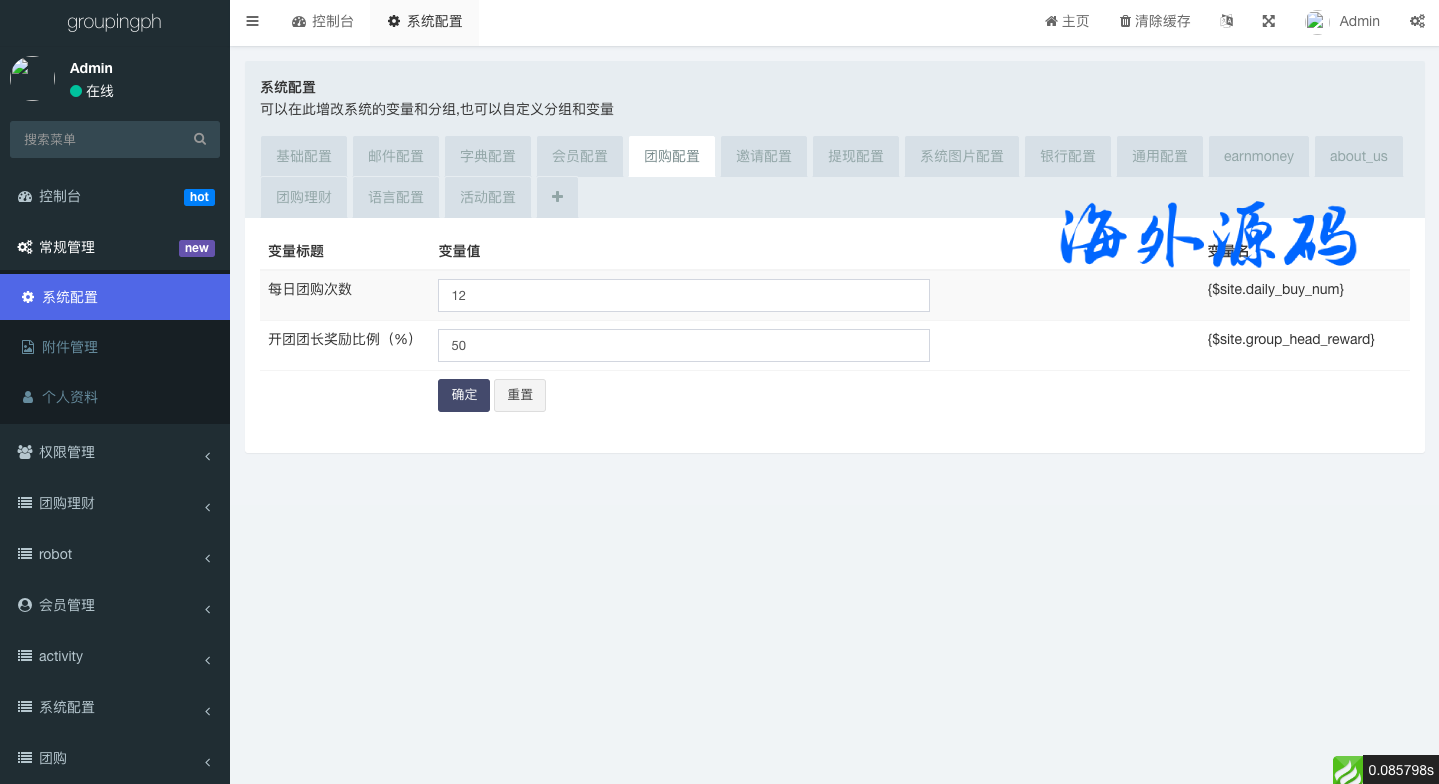Expand the 会员管理 sidebar menu
Image resolution: width=1439 pixels, height=784 pixels.
pos(115,605)
